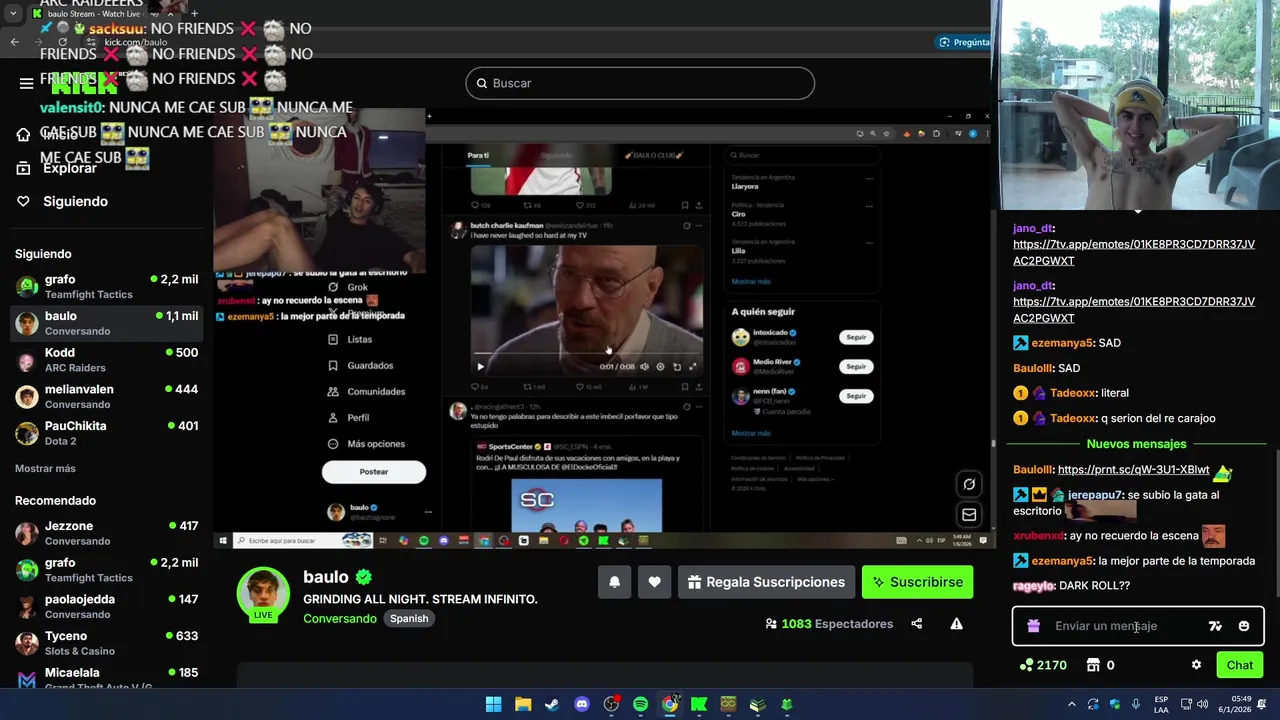
Task: Jump to Nuevos mensajes in chat
Action: click(x=1136, y=444)
